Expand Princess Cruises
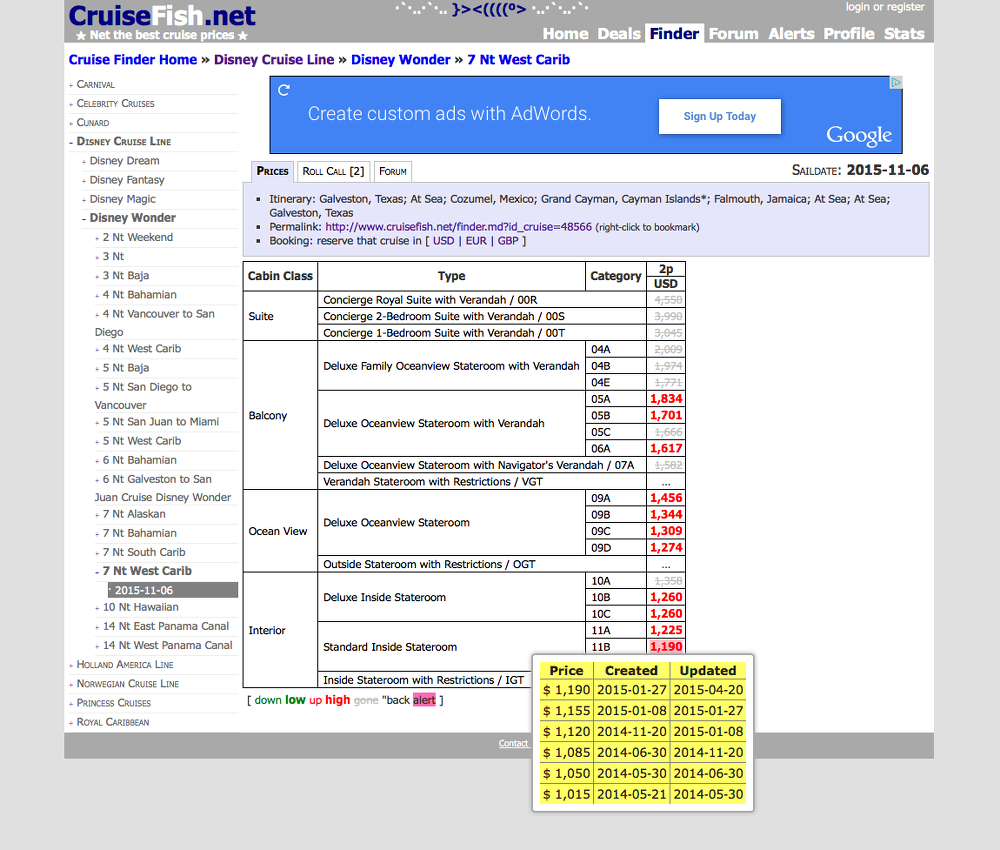Screen dimensions: 1000x850 [114, 703]
